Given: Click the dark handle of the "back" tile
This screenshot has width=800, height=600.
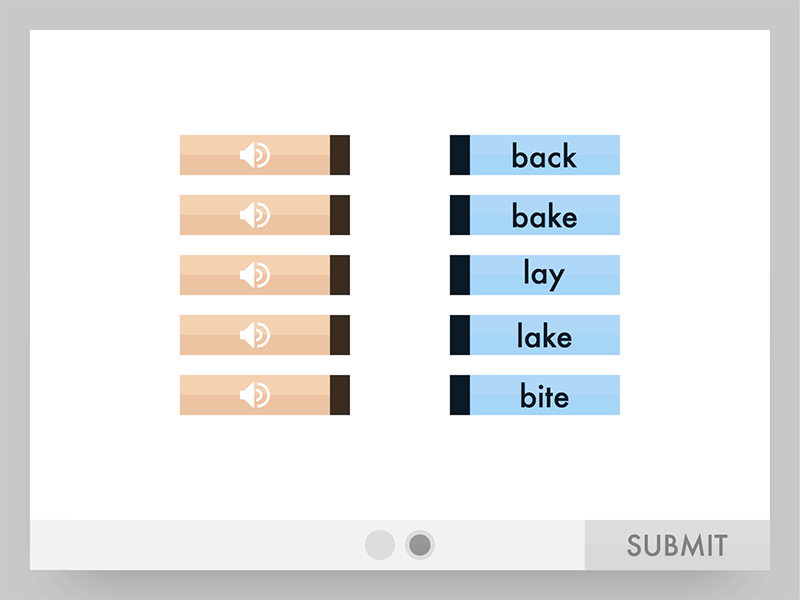Looking at the screenshot, I should [x=459, y=155].
